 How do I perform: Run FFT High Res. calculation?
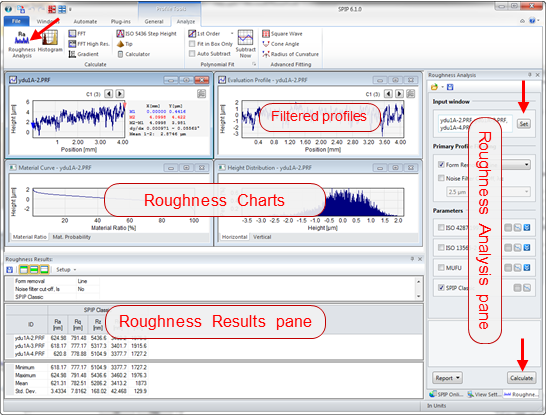click(x=89, y=44)
